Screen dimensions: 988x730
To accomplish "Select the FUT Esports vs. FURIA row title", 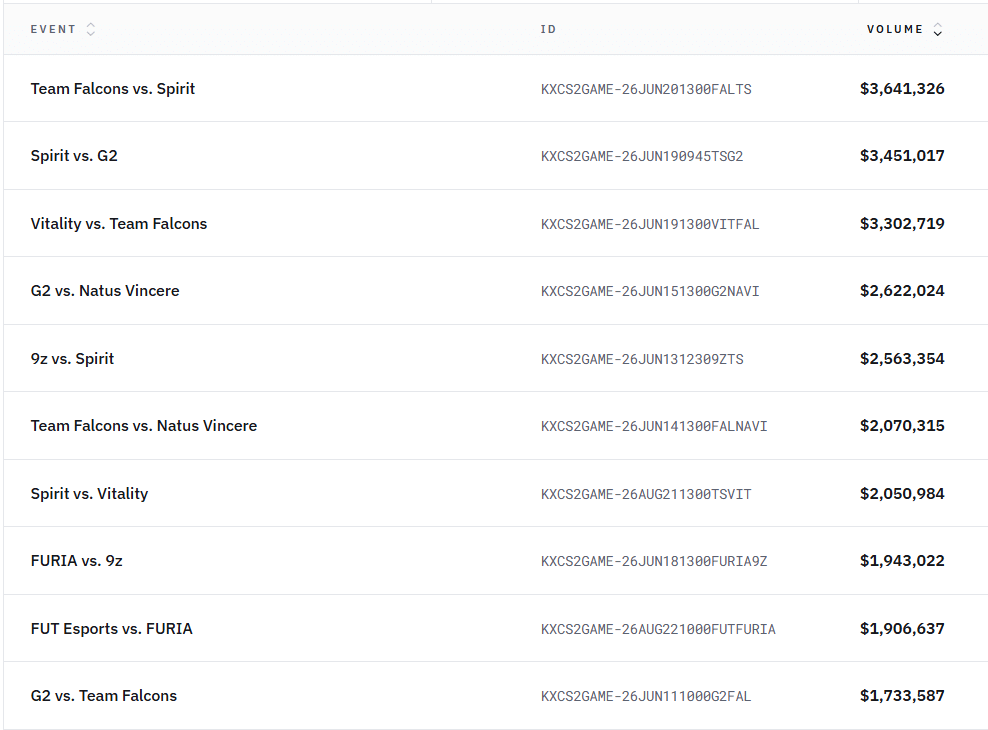I will pyautogui.click(x=112, y=629).
